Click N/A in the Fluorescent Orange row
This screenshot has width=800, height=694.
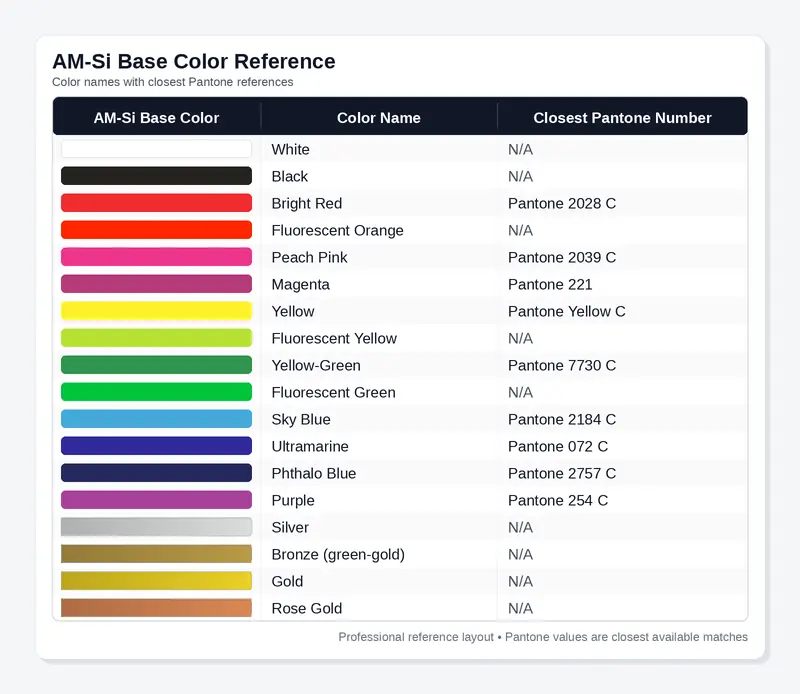tap(520, 231)
